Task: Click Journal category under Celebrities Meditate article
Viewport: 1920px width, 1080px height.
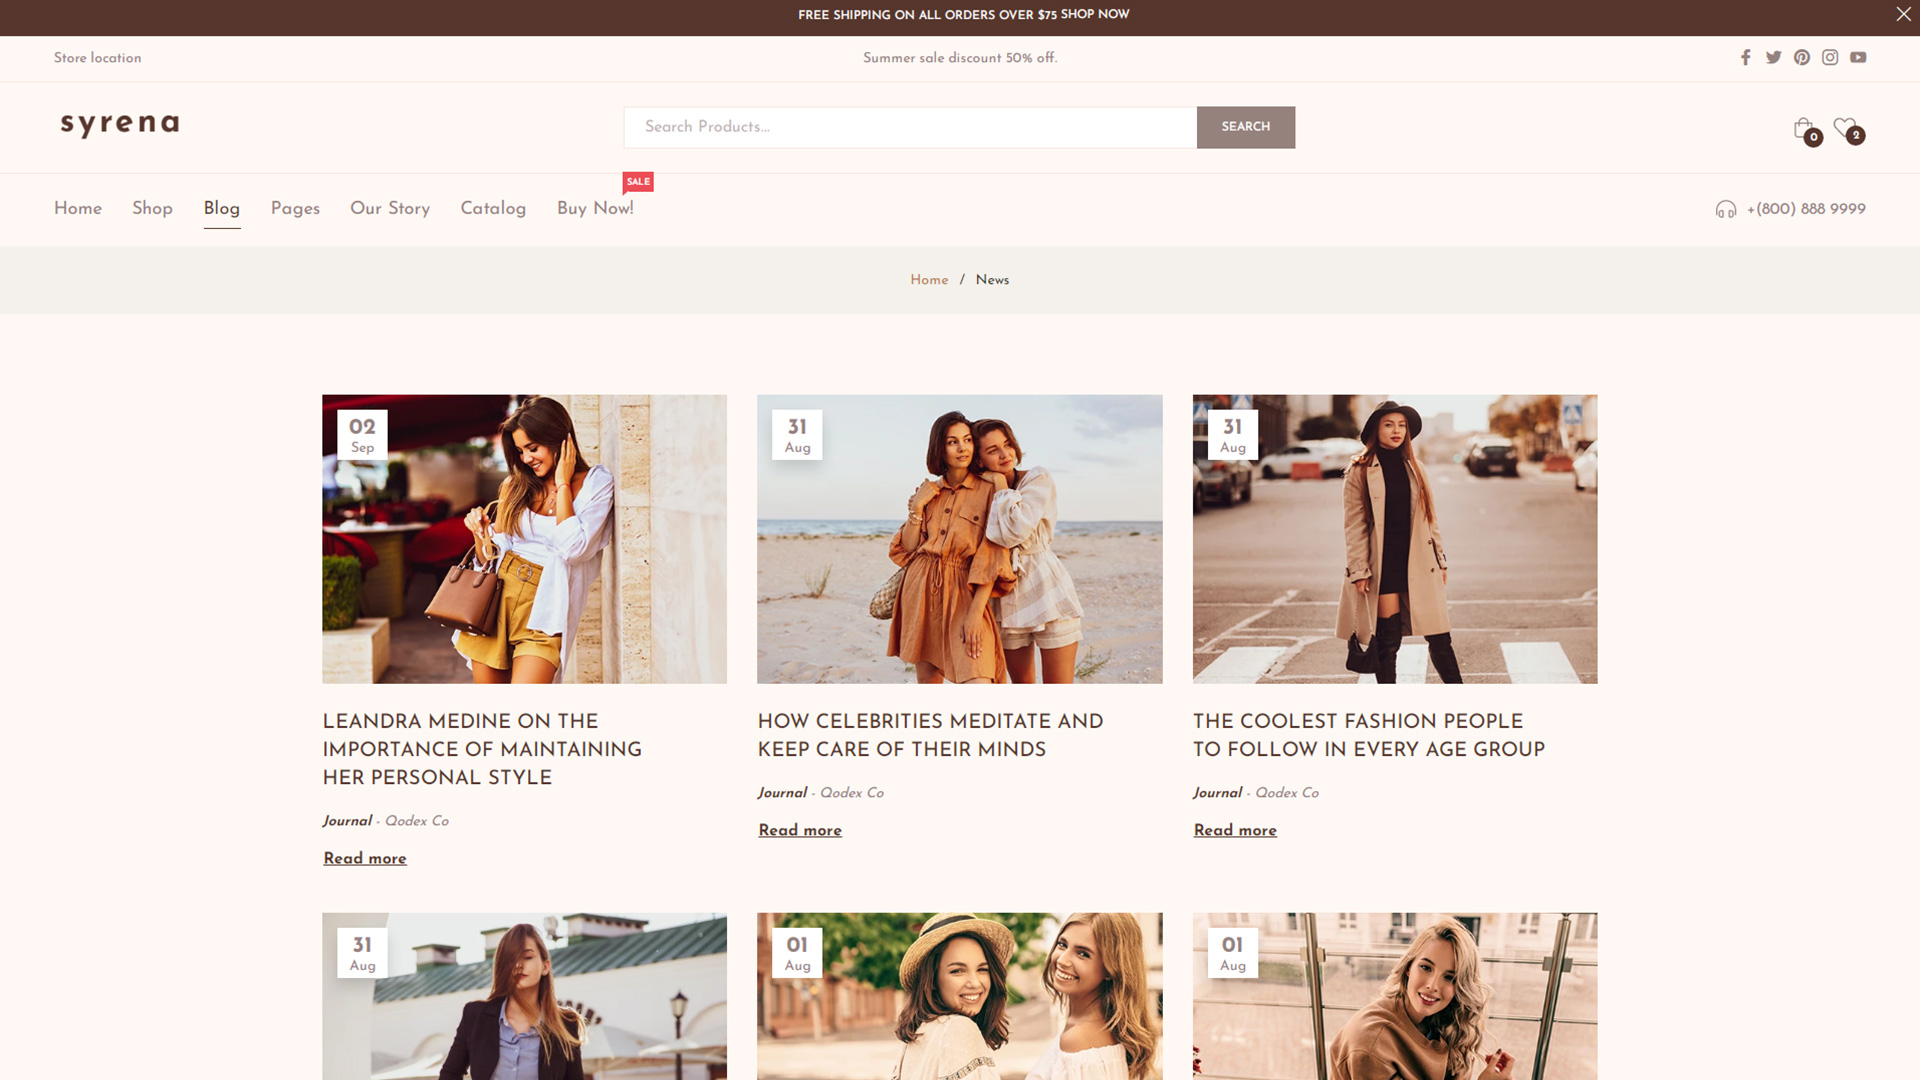Action: pos(782,793)
